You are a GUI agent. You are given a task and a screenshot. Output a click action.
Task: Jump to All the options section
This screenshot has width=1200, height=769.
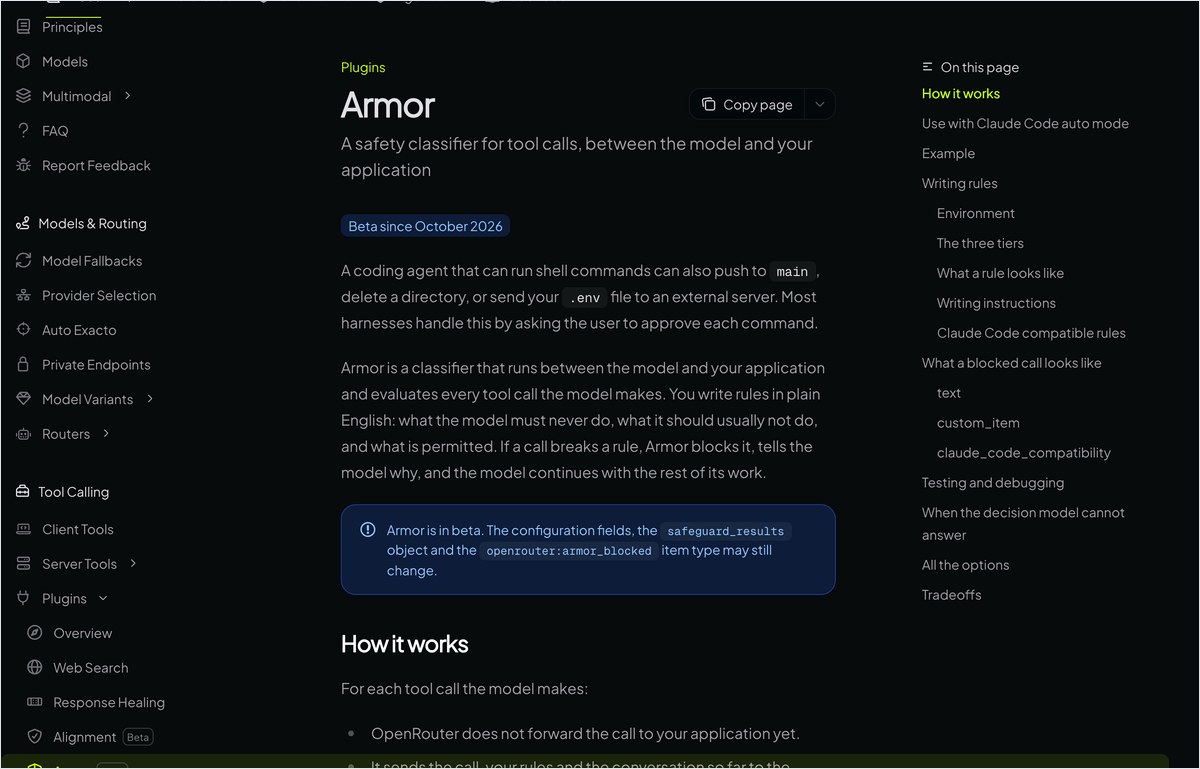click(x=965, y=565)
